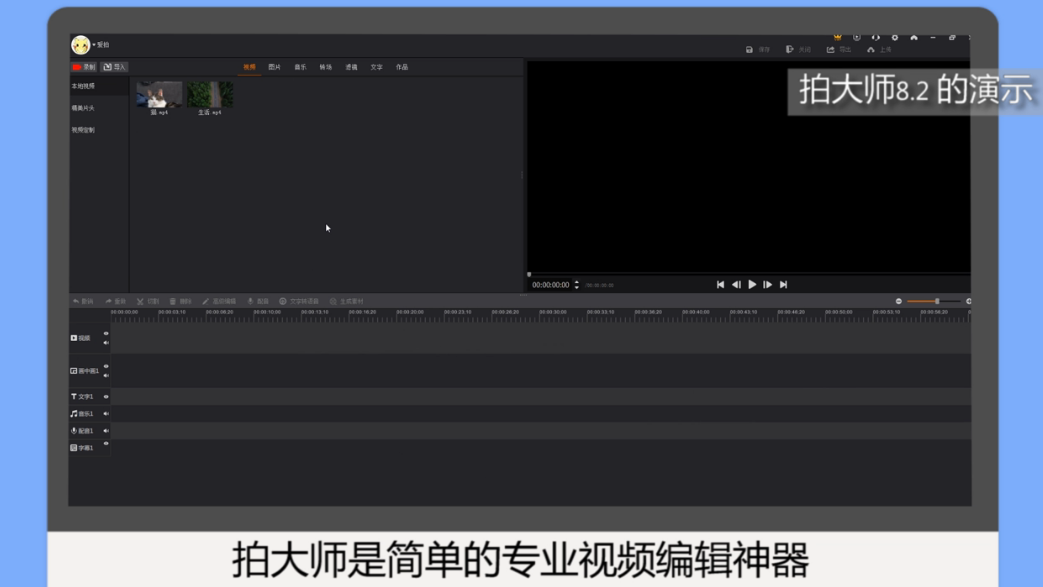Click the microphone Dubbing (配音) tool
Viewport: 1043px width, 587px height.
point(258,301)
